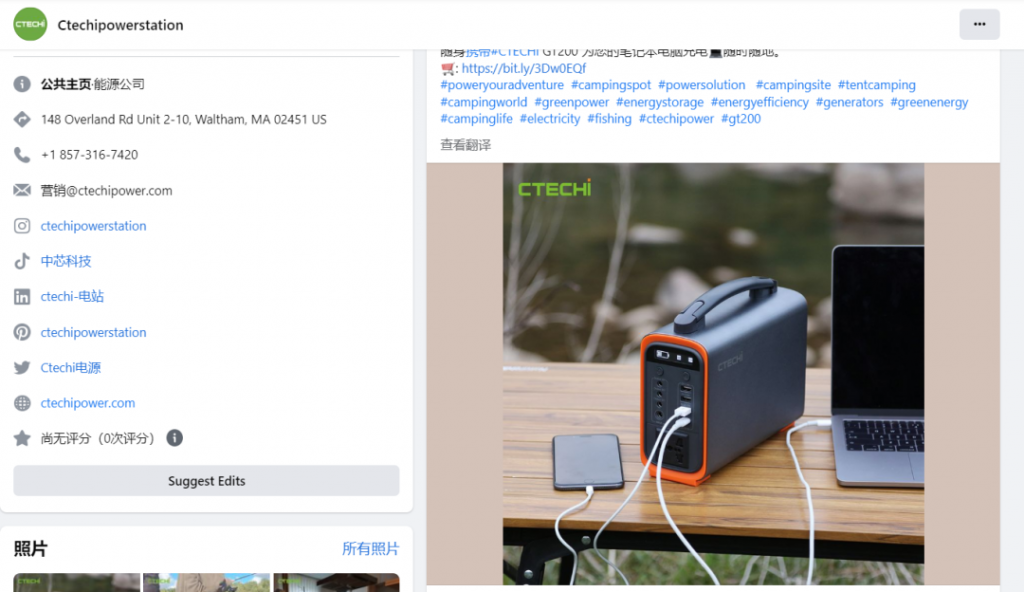The image size is (1024, 592).
Task: Click 查看翻译 to see translation
Action: (x=466, y=145)
